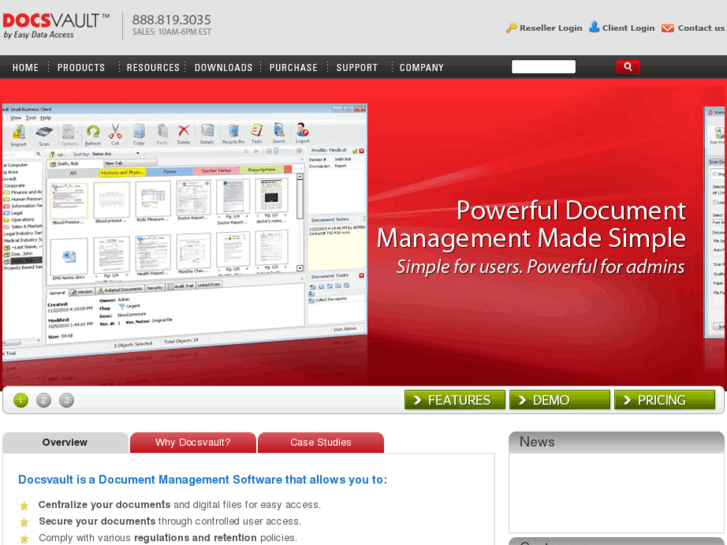Click the Paste icon in banner screenshot
This screenshot has width=727, height=545.
click(x=162, y=134)
